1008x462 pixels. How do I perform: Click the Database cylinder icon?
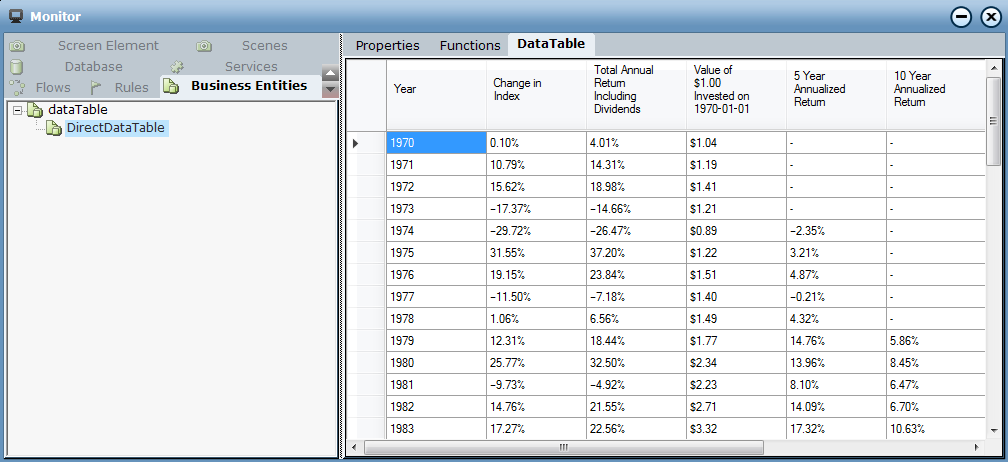[x=16, y=67]
